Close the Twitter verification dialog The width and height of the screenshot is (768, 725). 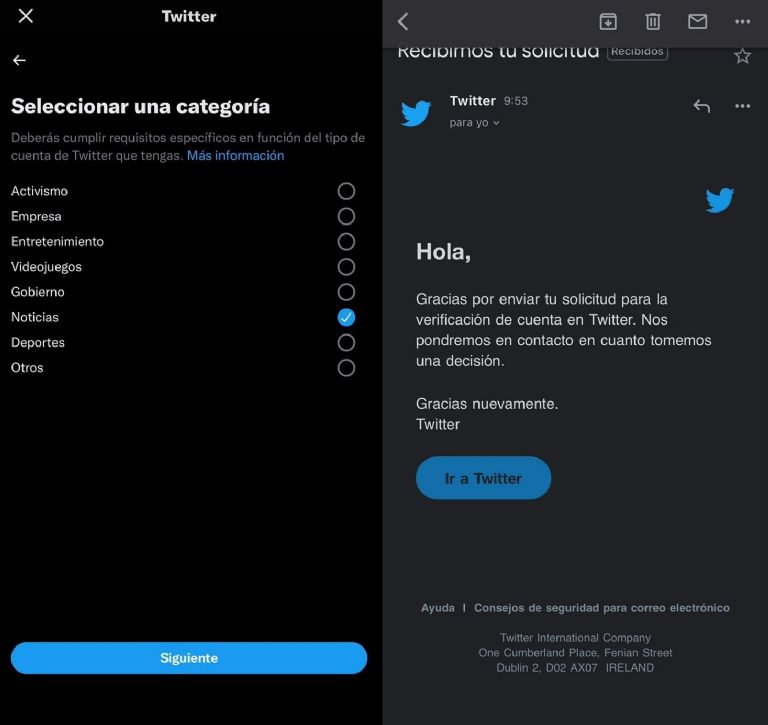tap(25, 16)
